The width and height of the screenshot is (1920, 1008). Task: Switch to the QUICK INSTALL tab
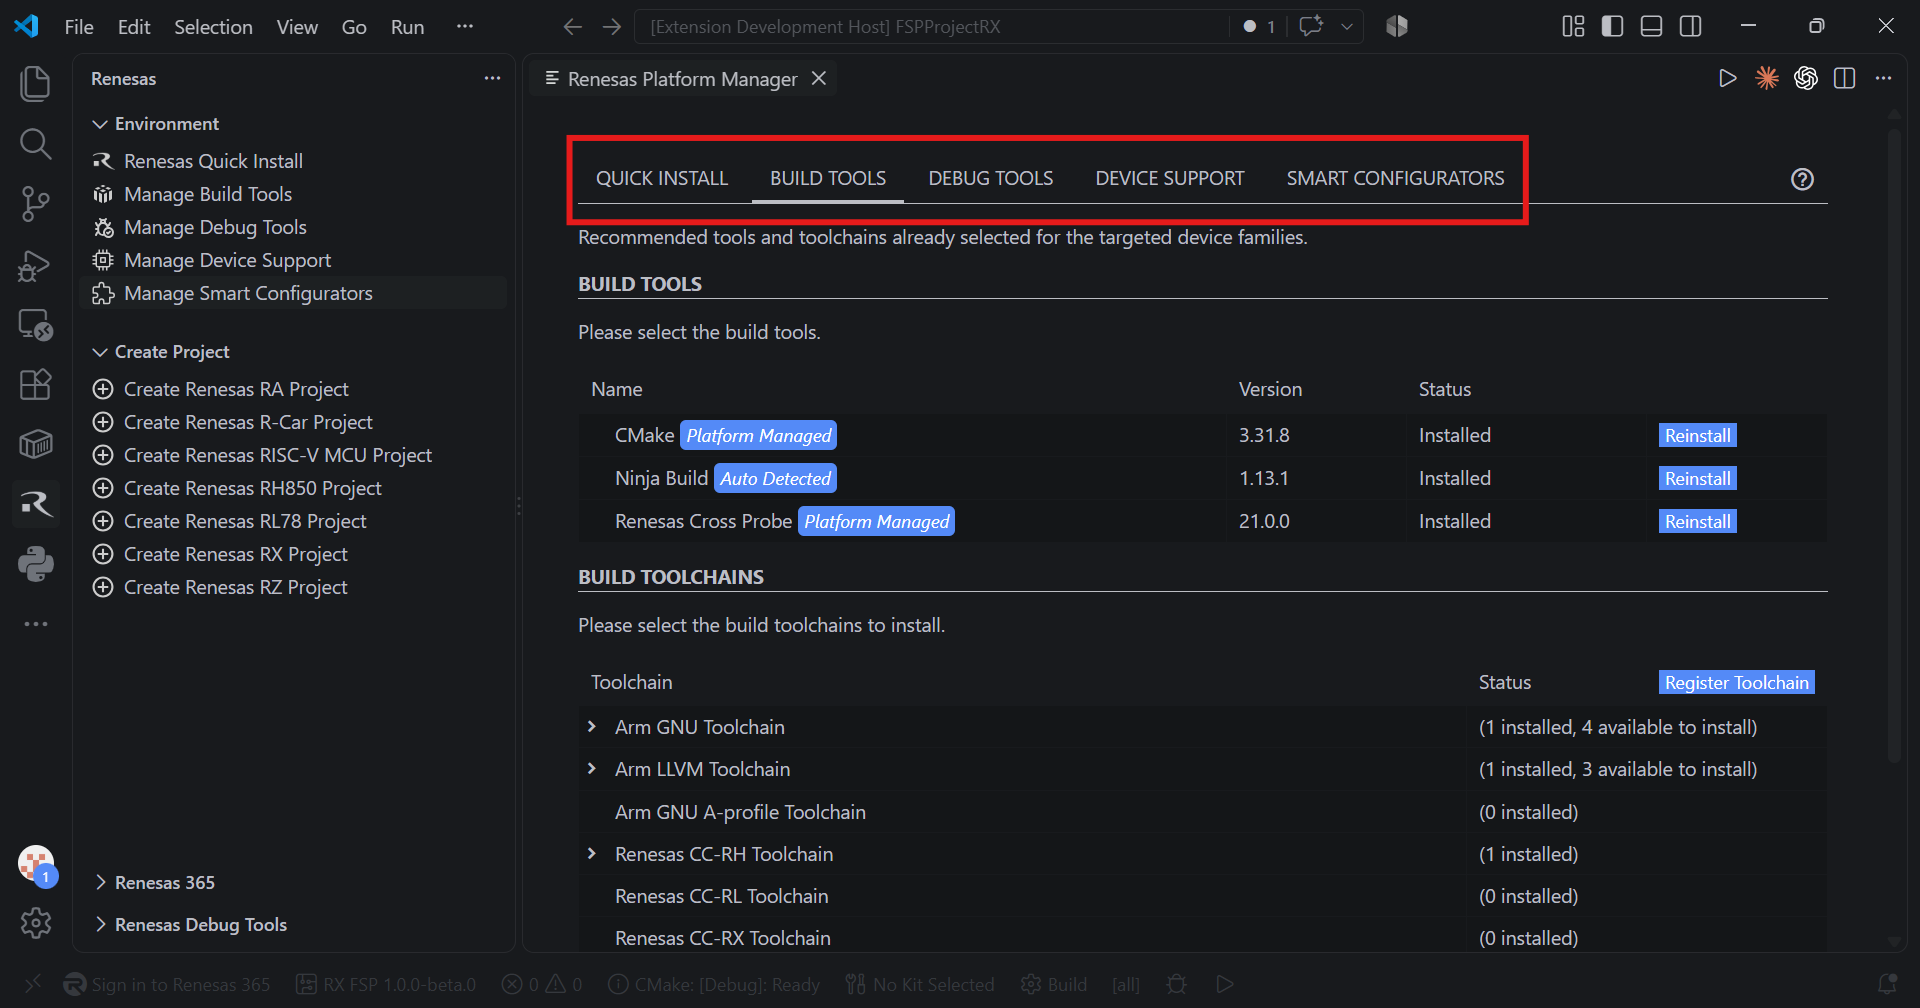pyautogui.click(x=662, y=178)
